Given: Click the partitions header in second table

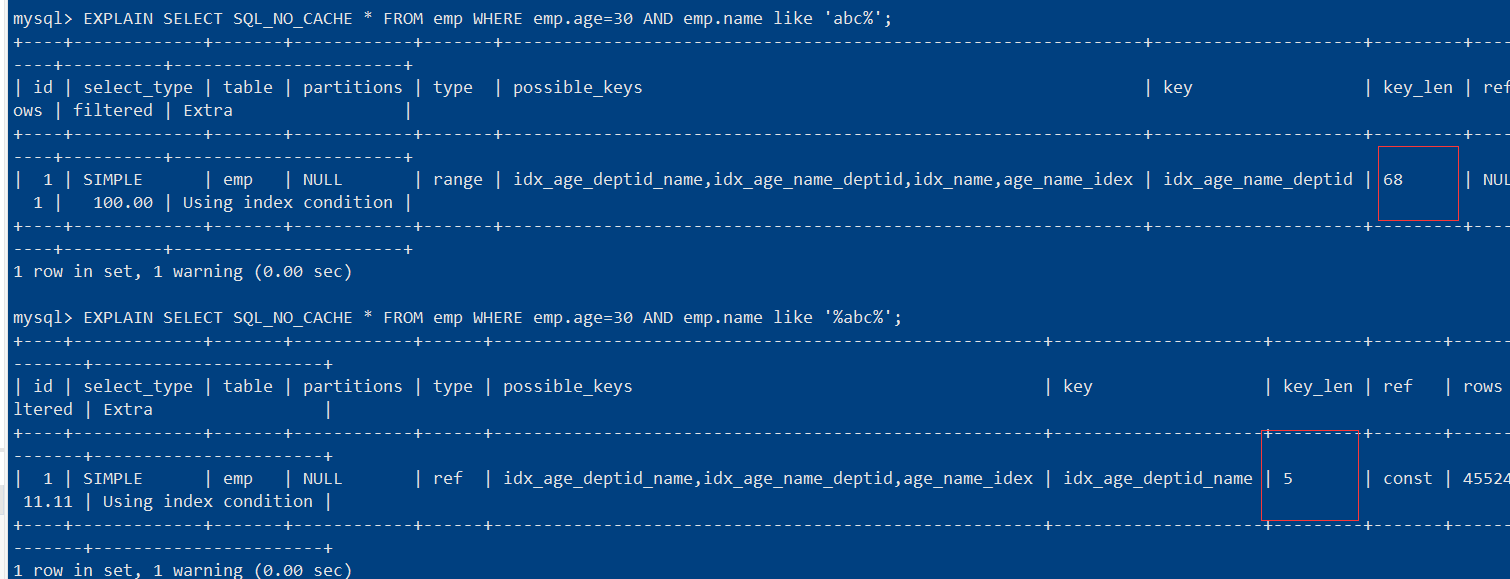Looking at the screenshot, I should point(353,387).
